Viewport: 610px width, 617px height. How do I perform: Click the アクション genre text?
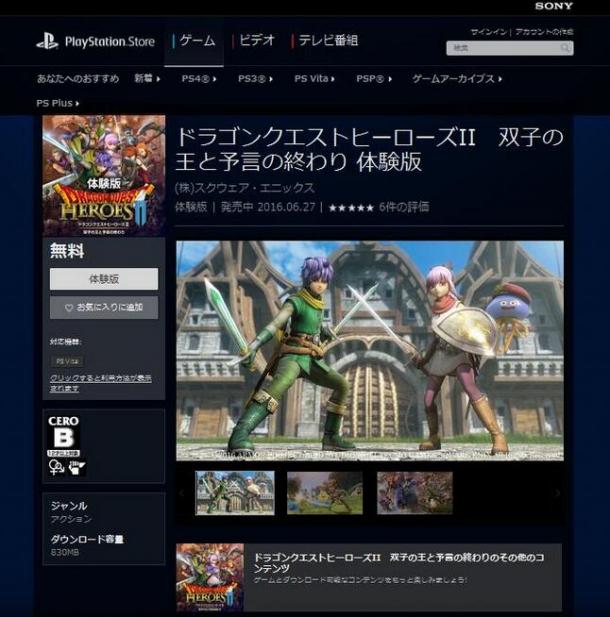[71, 519]
